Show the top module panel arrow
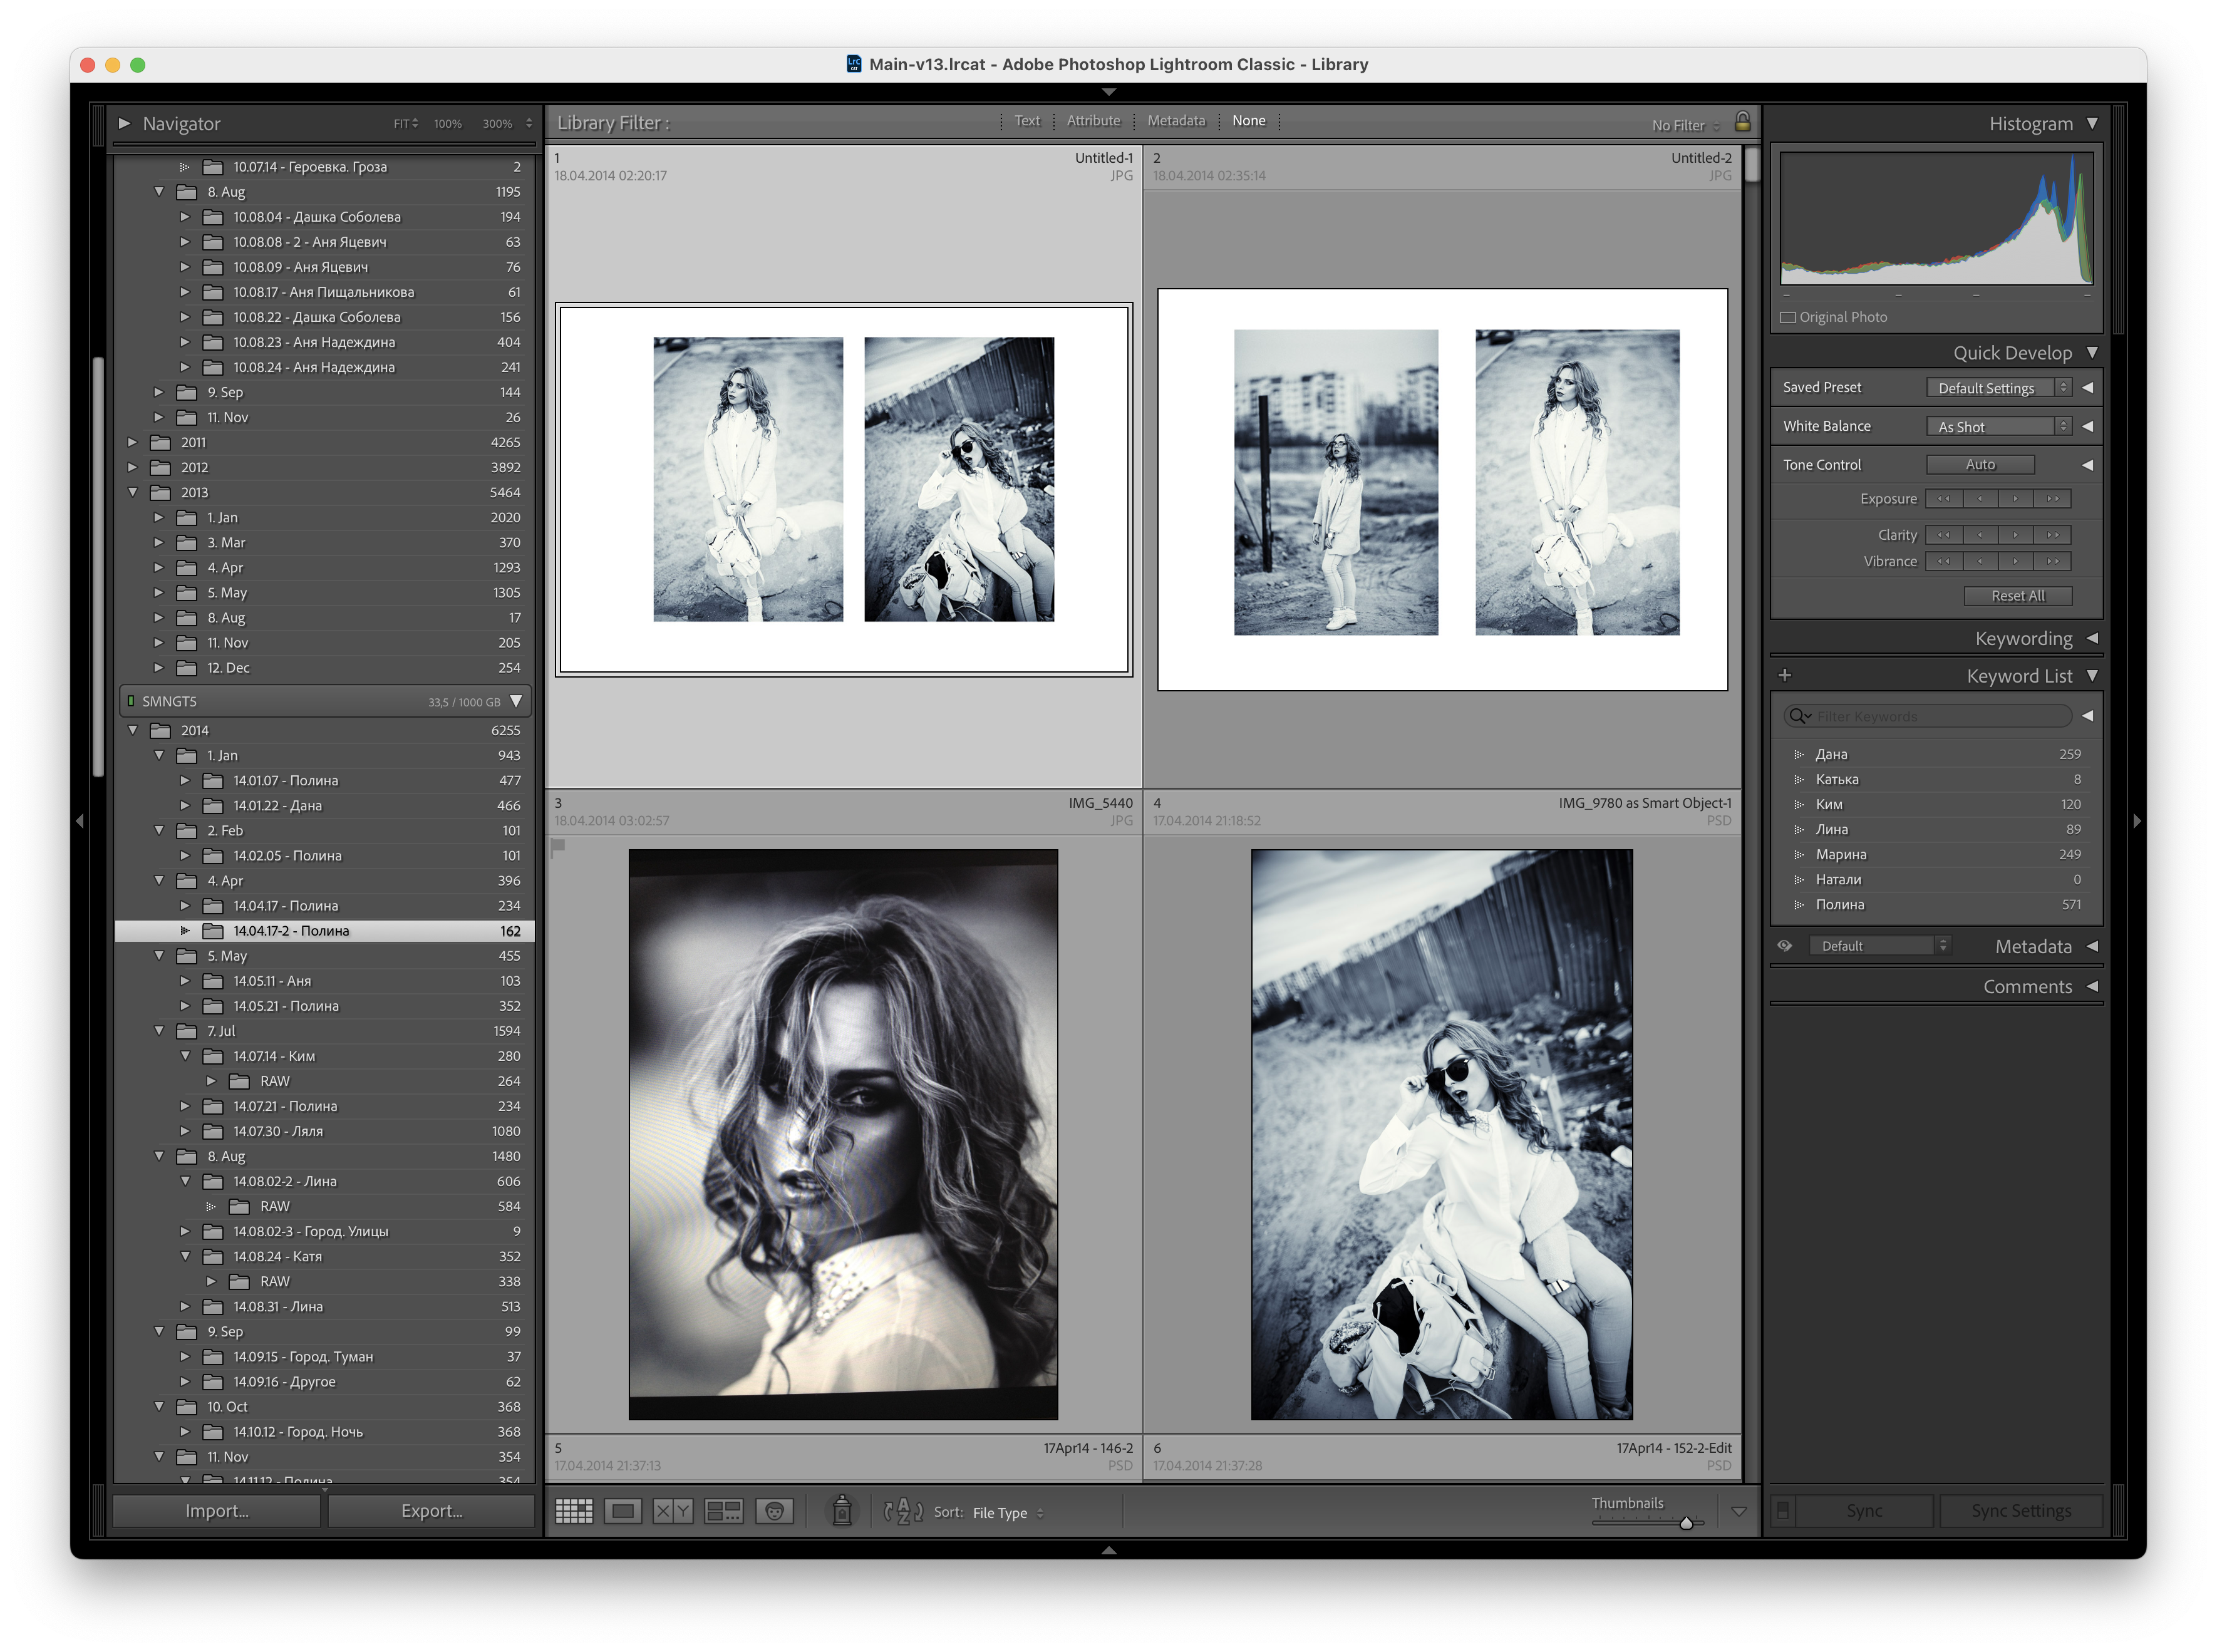Screen dimensions: 2217x1652 click(1108, 92)
